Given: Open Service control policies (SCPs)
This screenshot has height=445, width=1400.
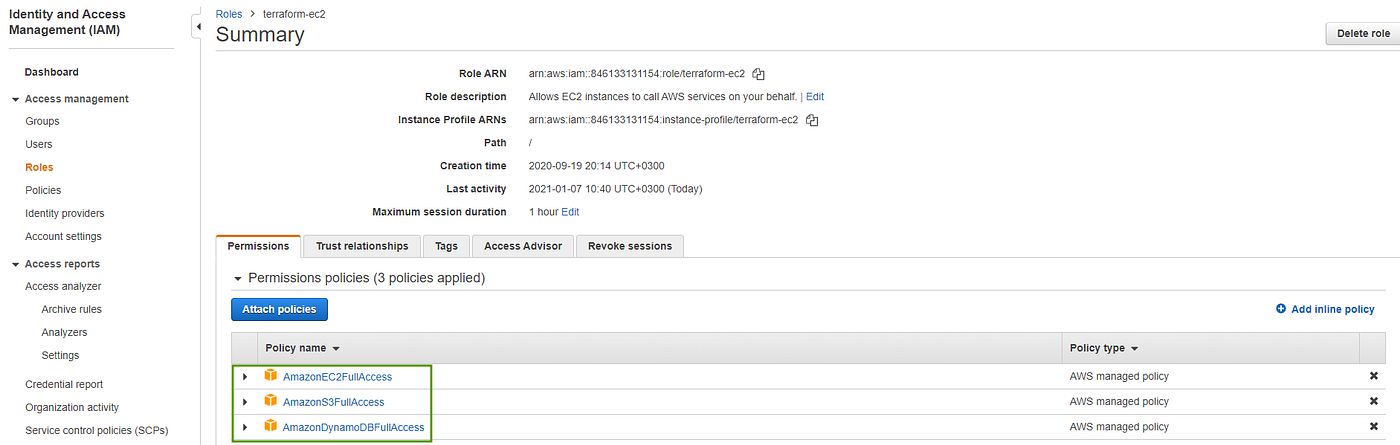Looking at the screenshot, I should [97, 430].
